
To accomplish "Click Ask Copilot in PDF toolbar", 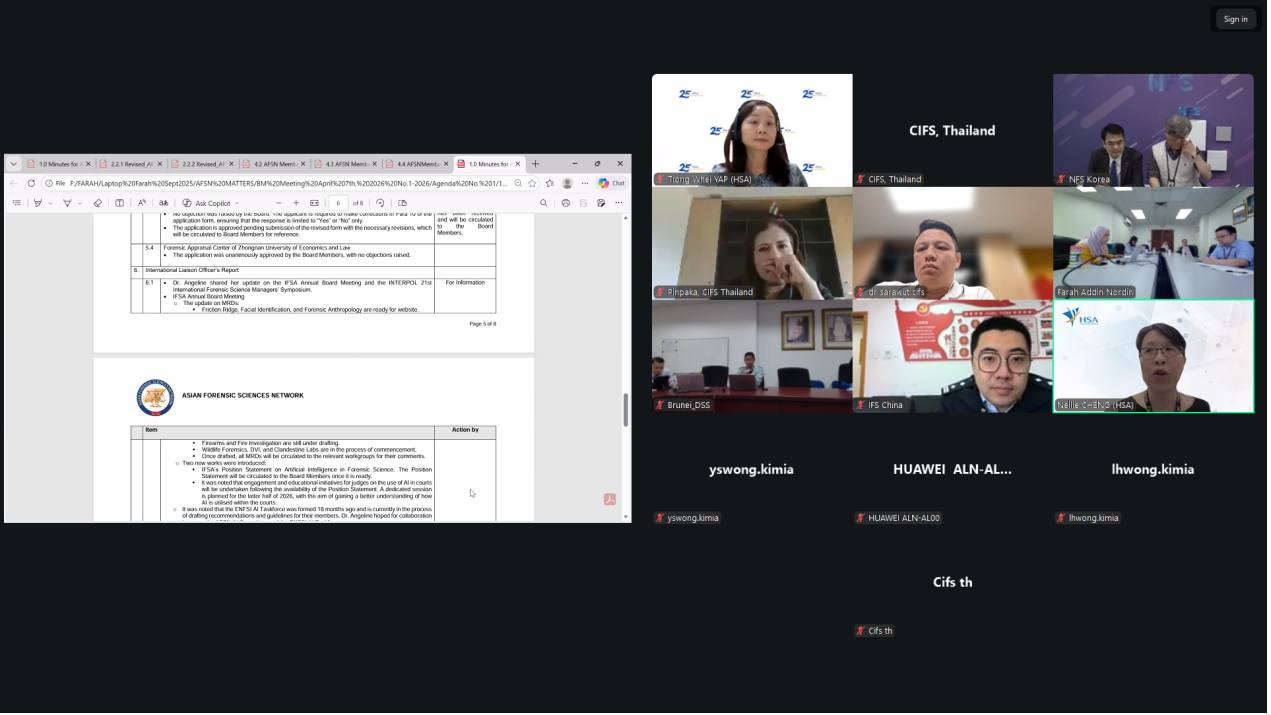I will pyautogui.click(x=206, y=203).
